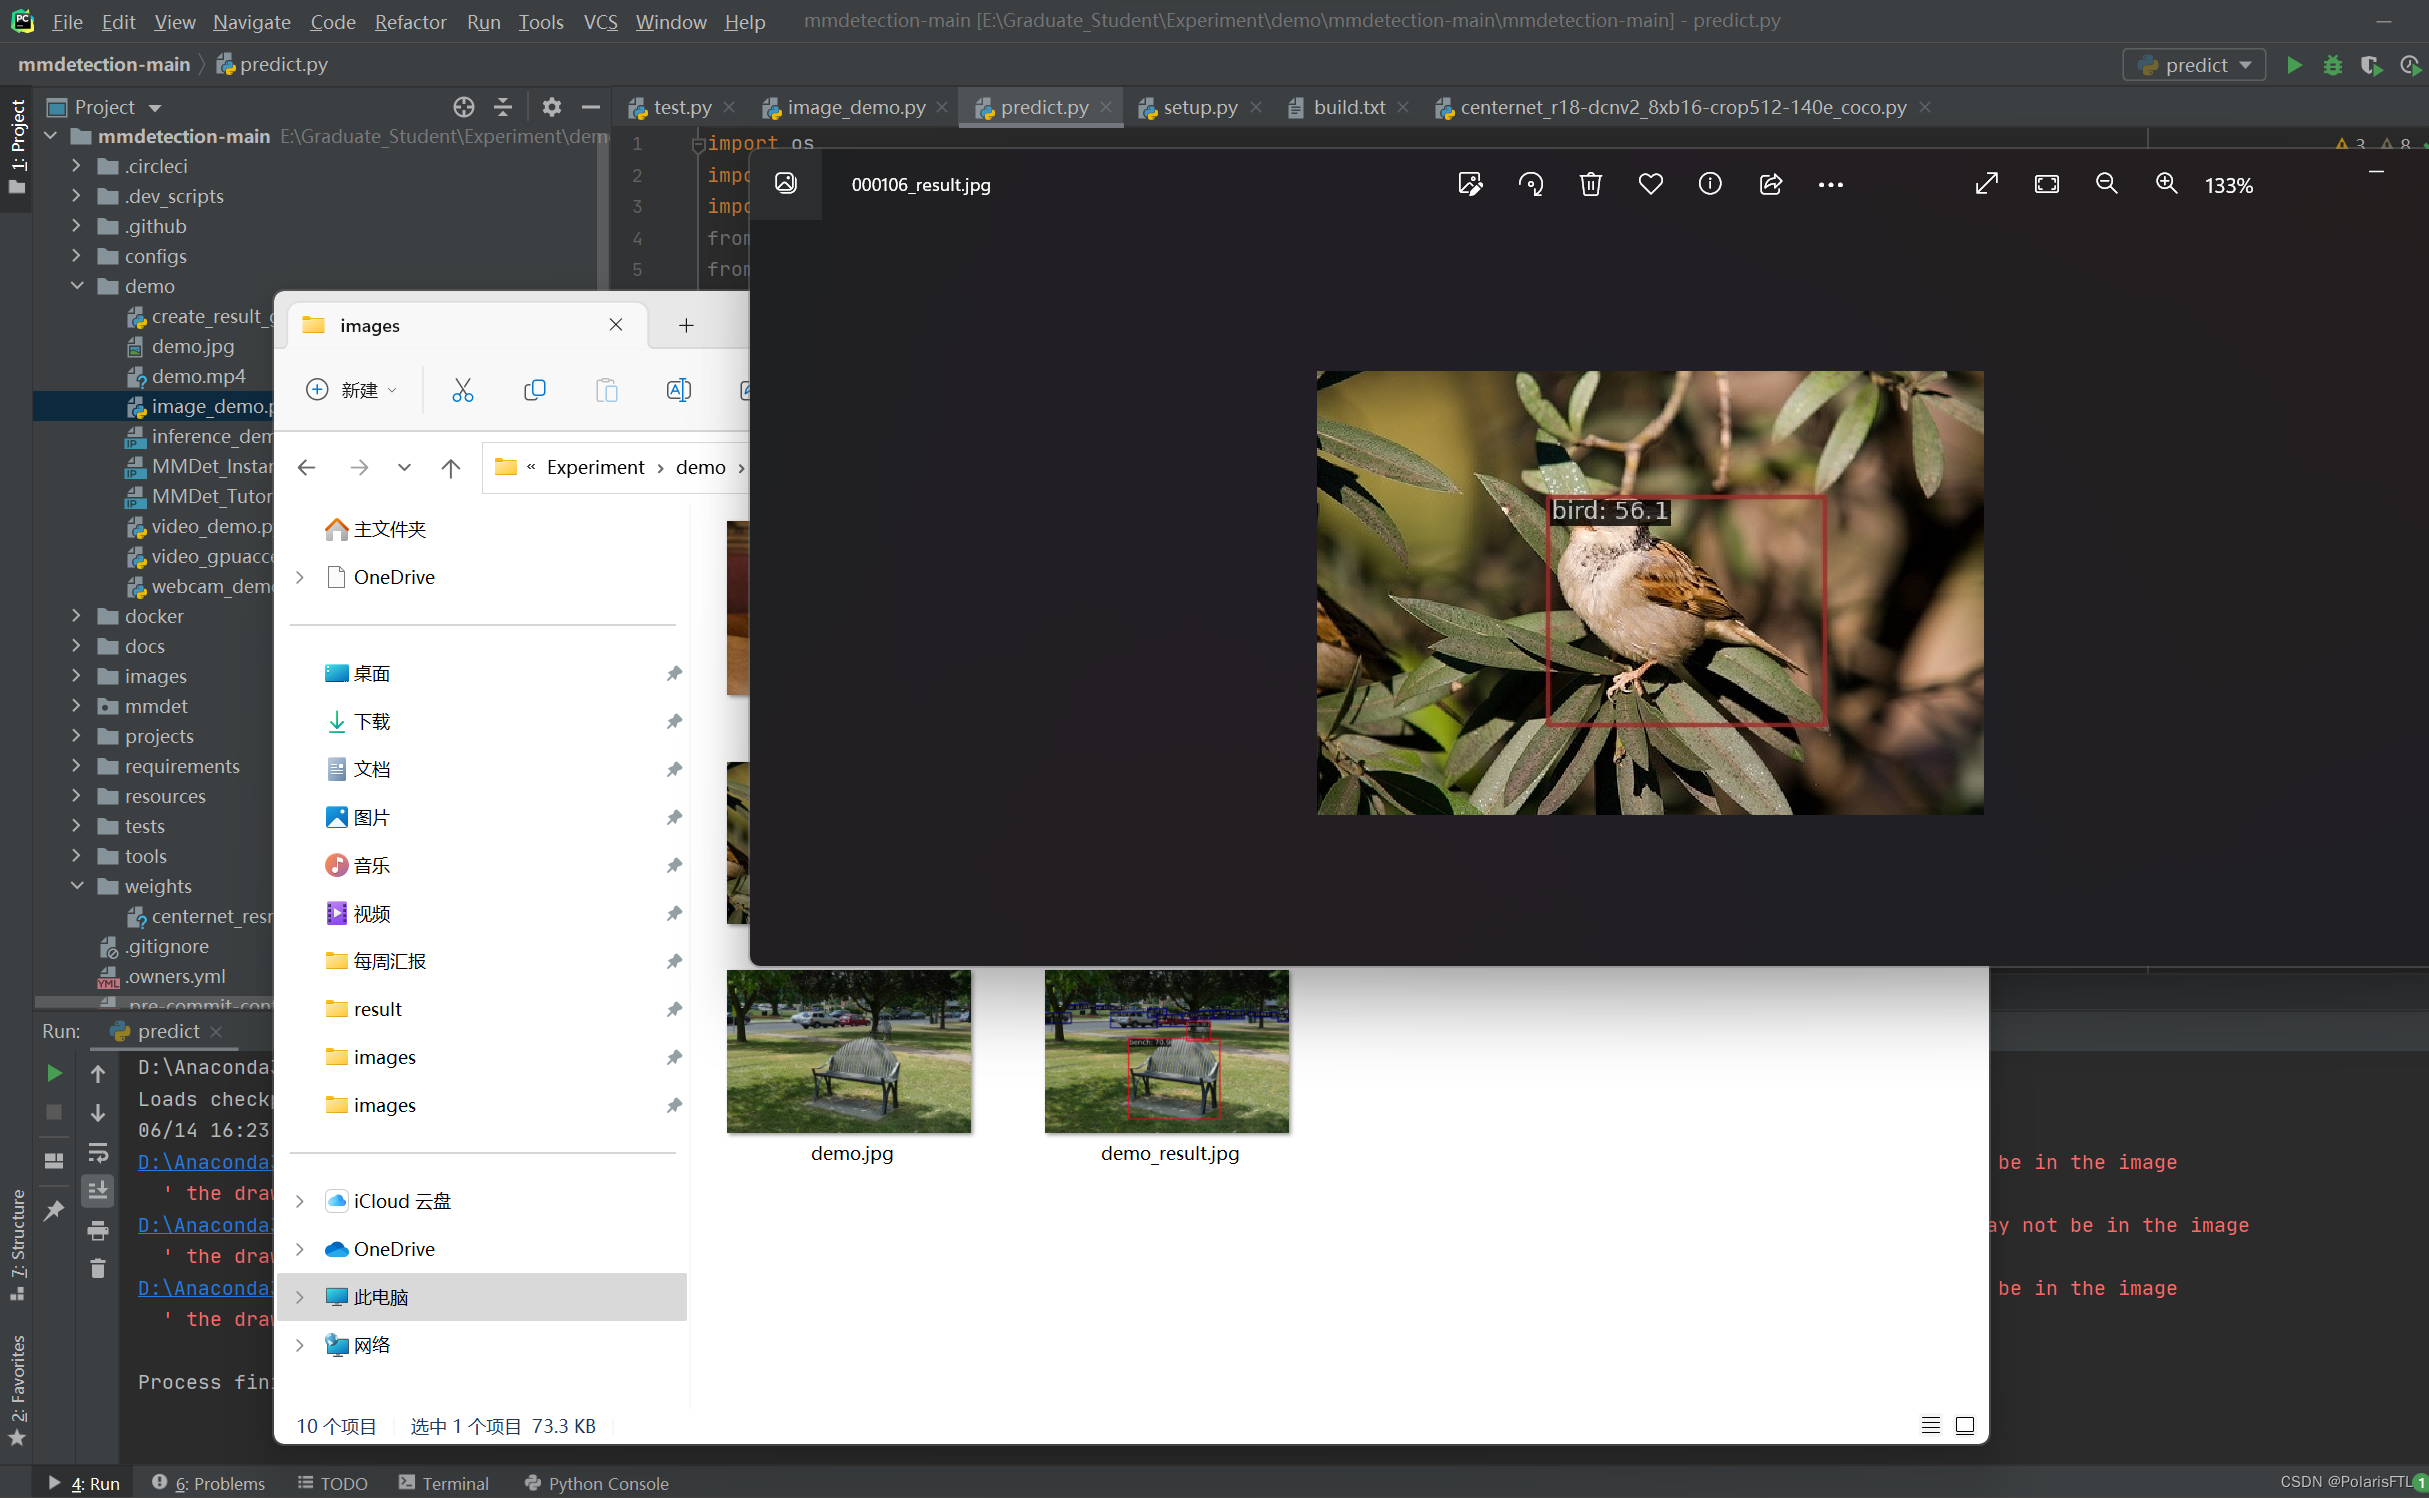
Task: Click the green Run button in toolbar
Action: pyautogui.click(x=2295, y=65)
